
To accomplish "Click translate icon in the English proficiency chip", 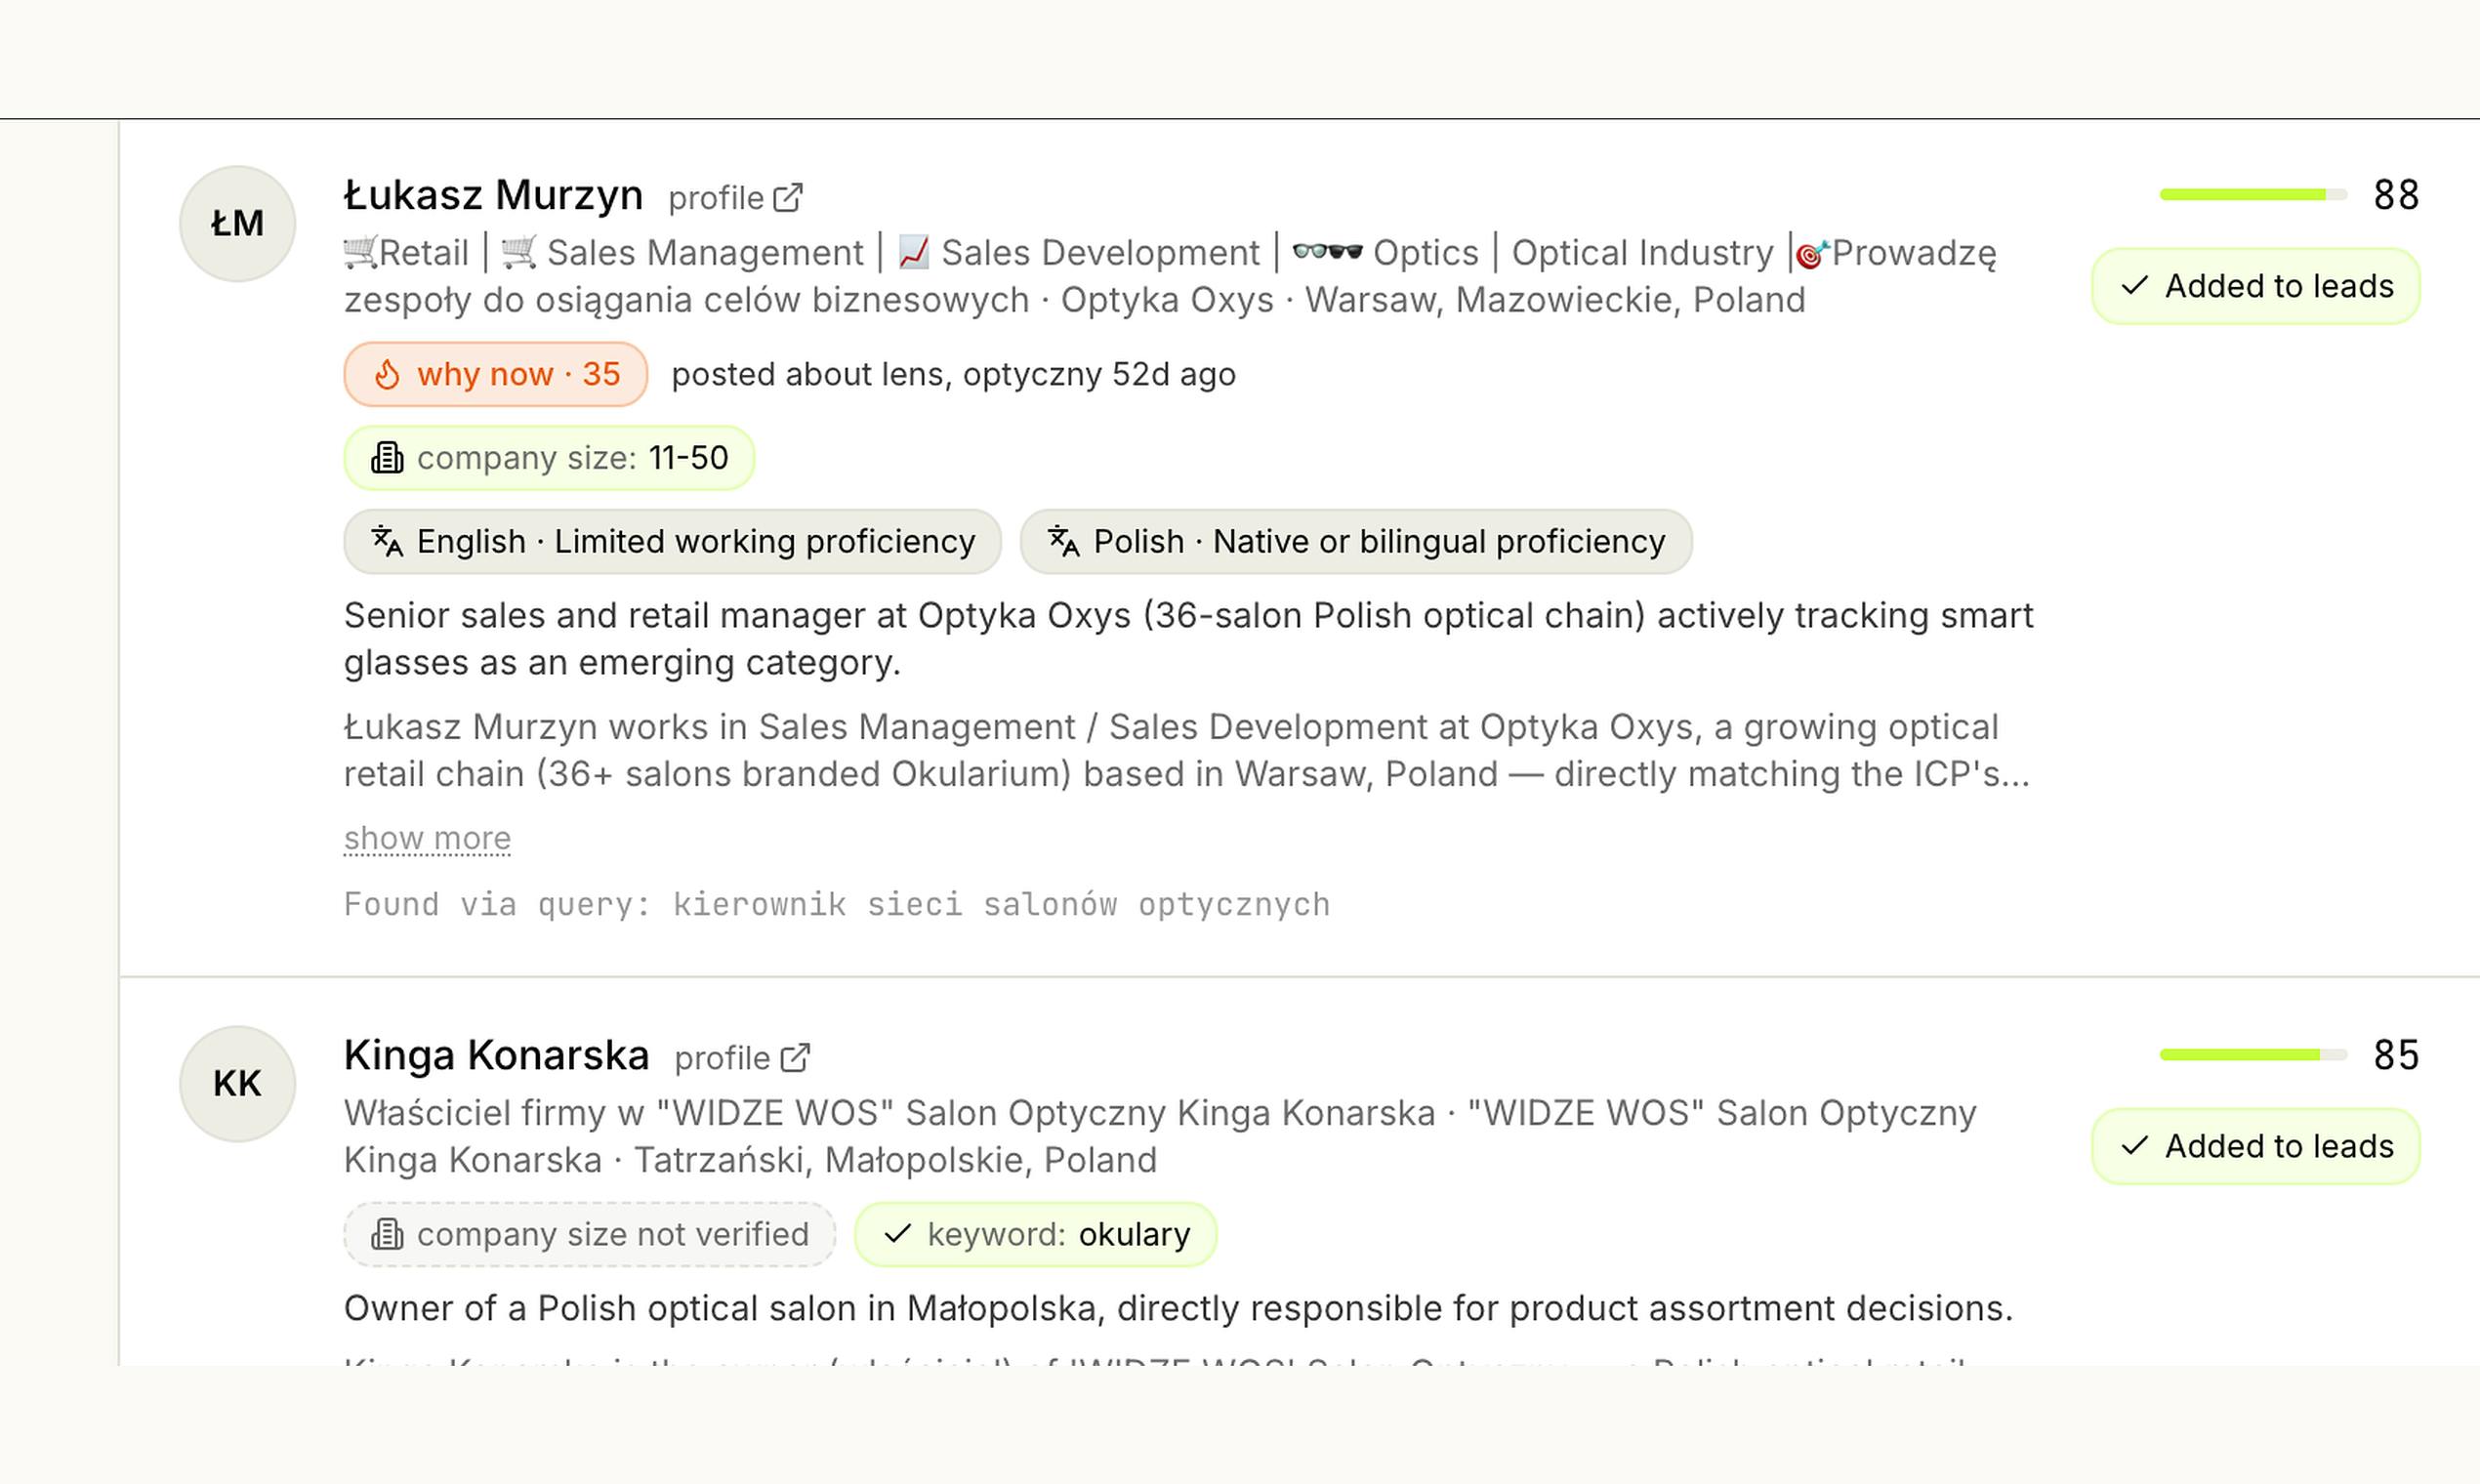I will [x=387, y=541].
